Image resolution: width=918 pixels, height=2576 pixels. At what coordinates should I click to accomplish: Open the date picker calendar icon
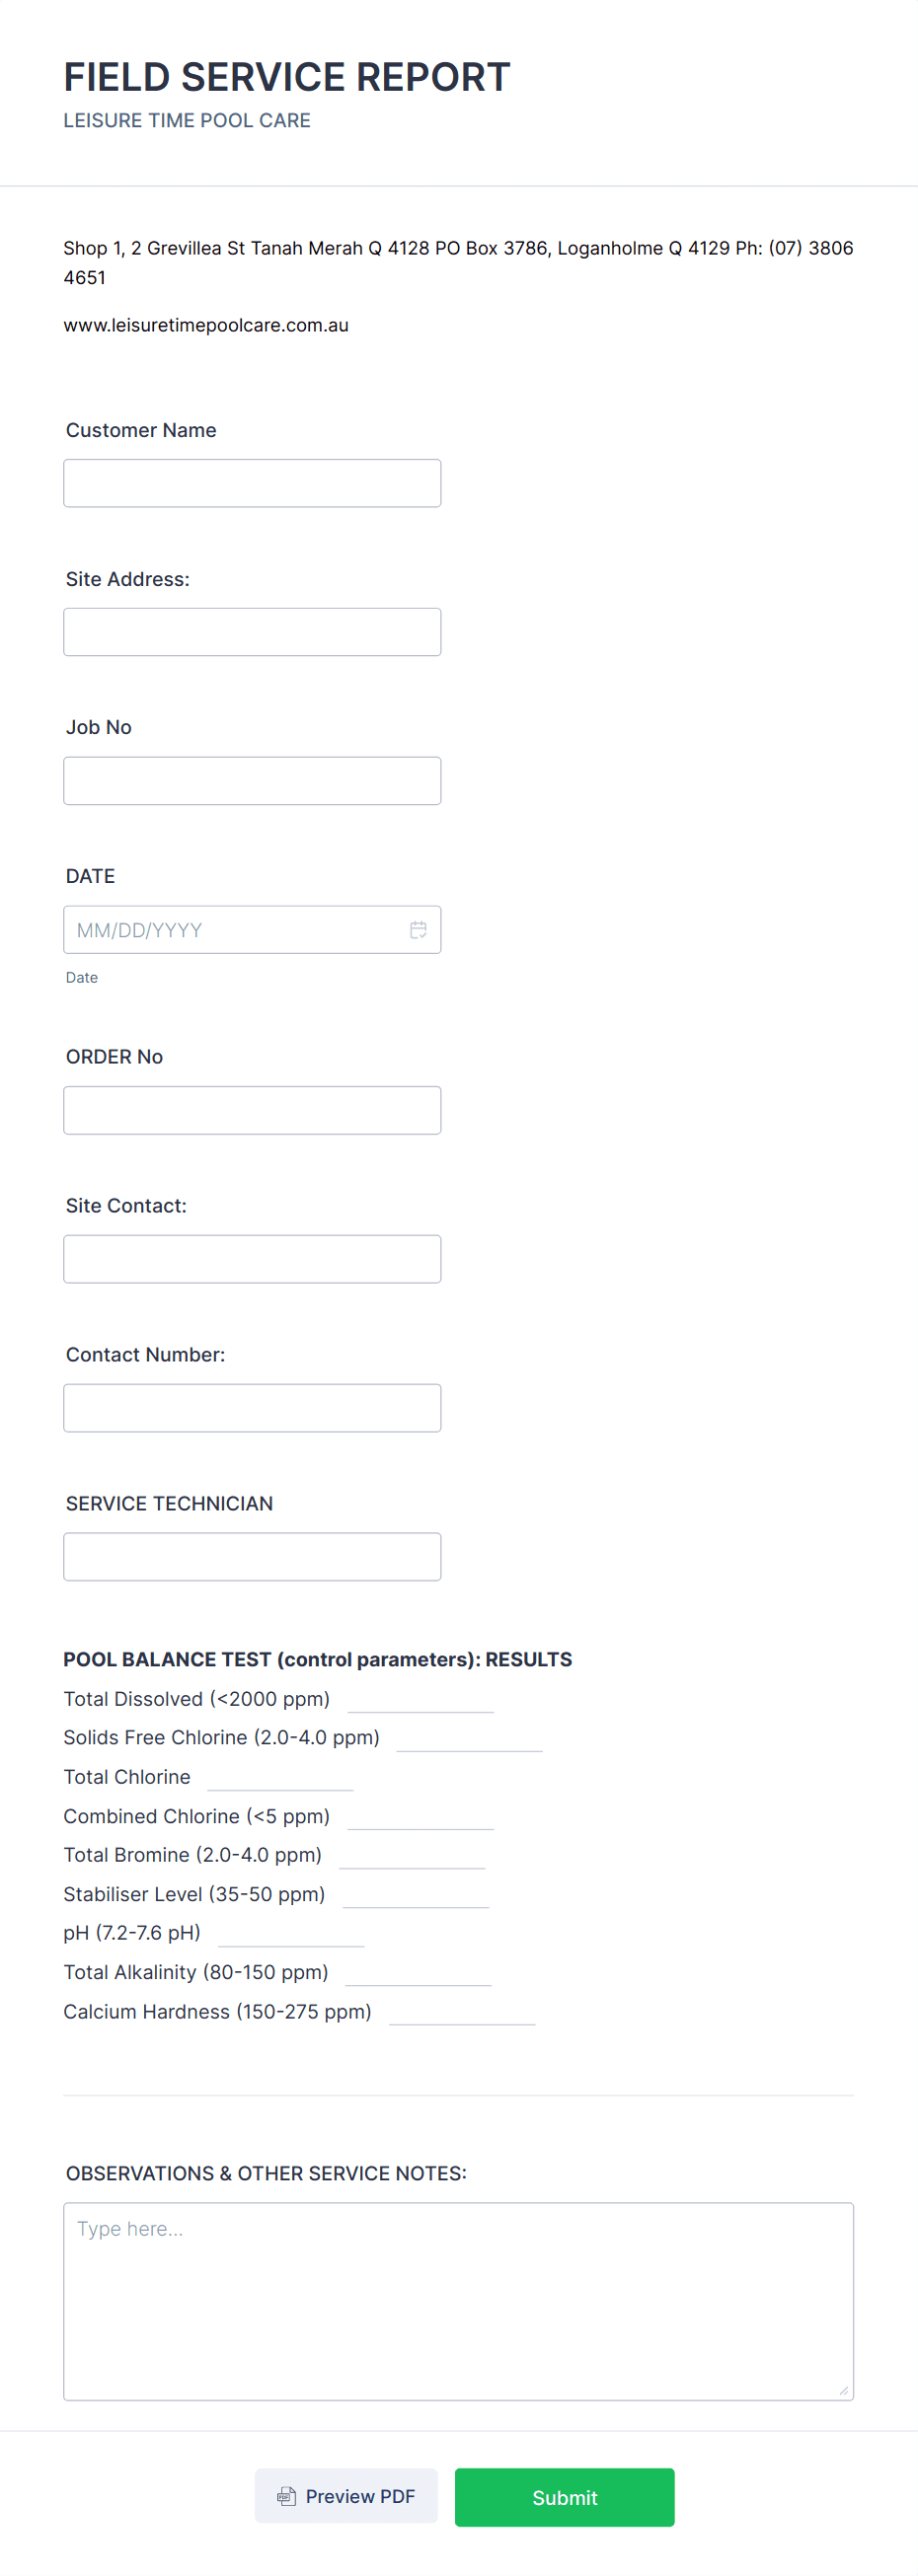[x=418, y=930]
